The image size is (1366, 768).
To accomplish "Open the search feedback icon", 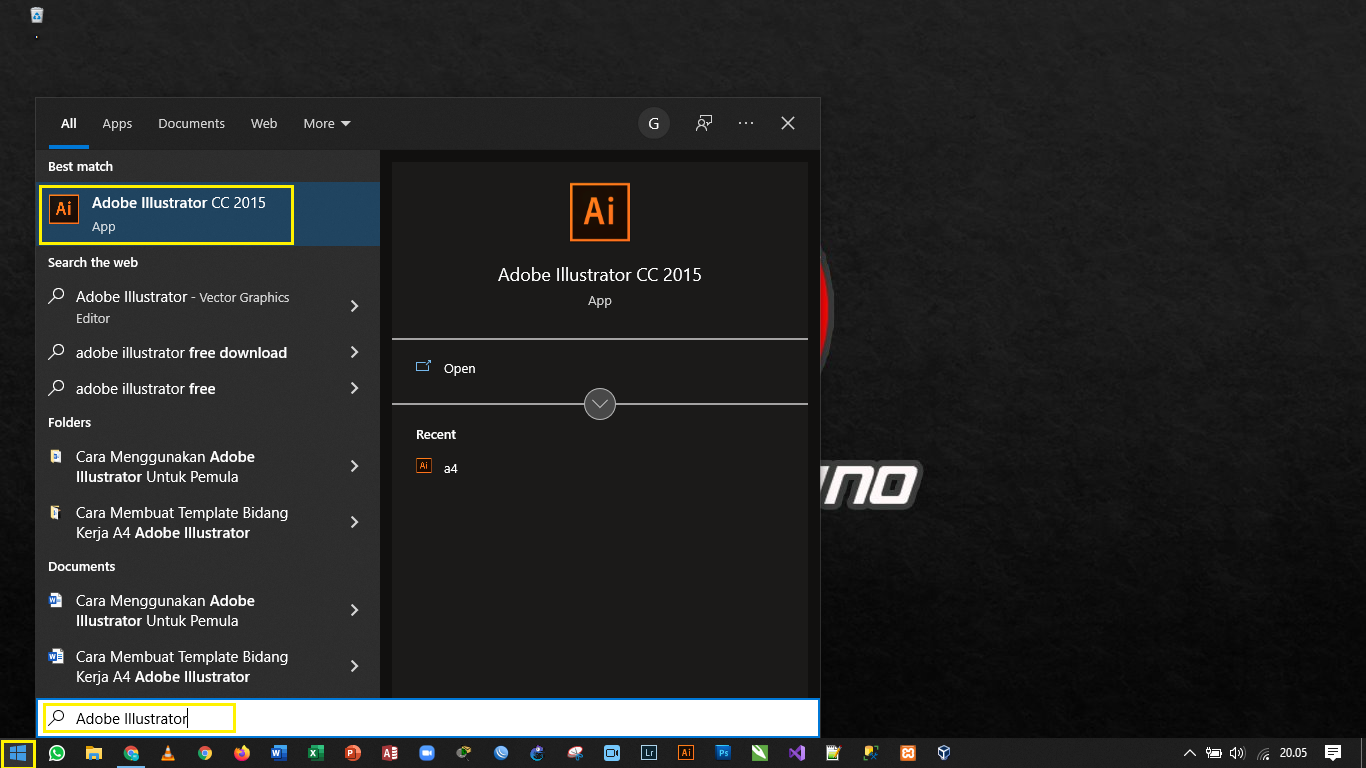I will [x=704, y=123].
